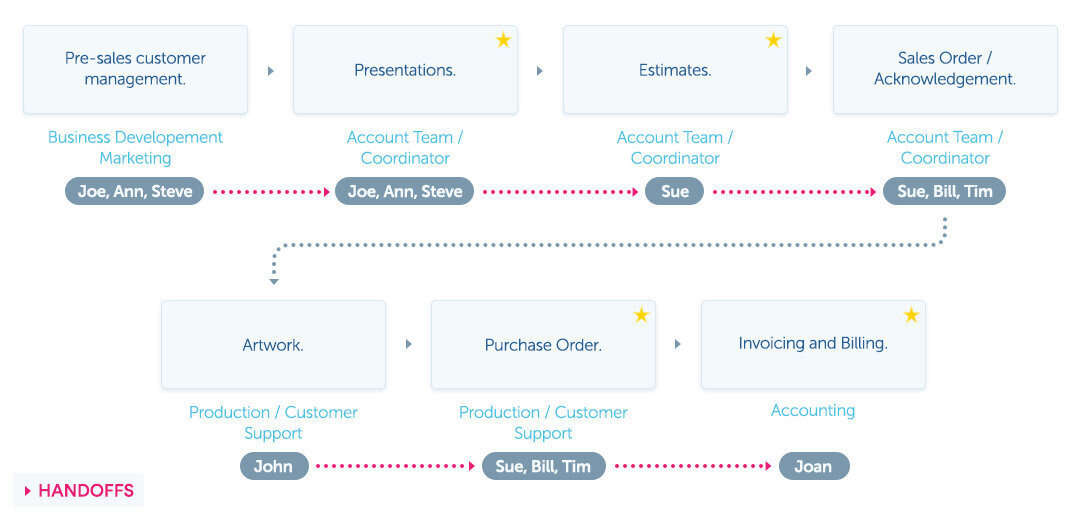Click the star icon on Estimates card
1081x522 pixels.
[773, 40]
